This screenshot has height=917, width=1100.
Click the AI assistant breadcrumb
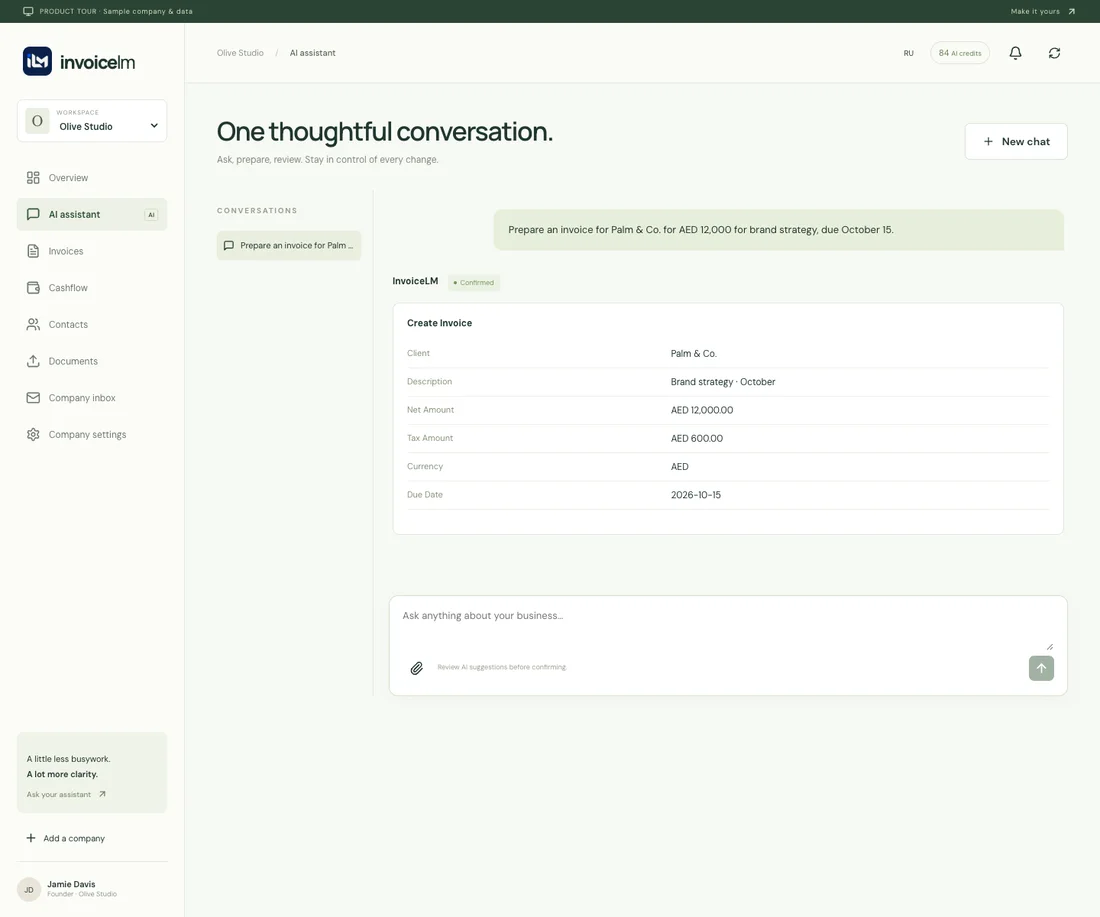(x=312, y=53)
